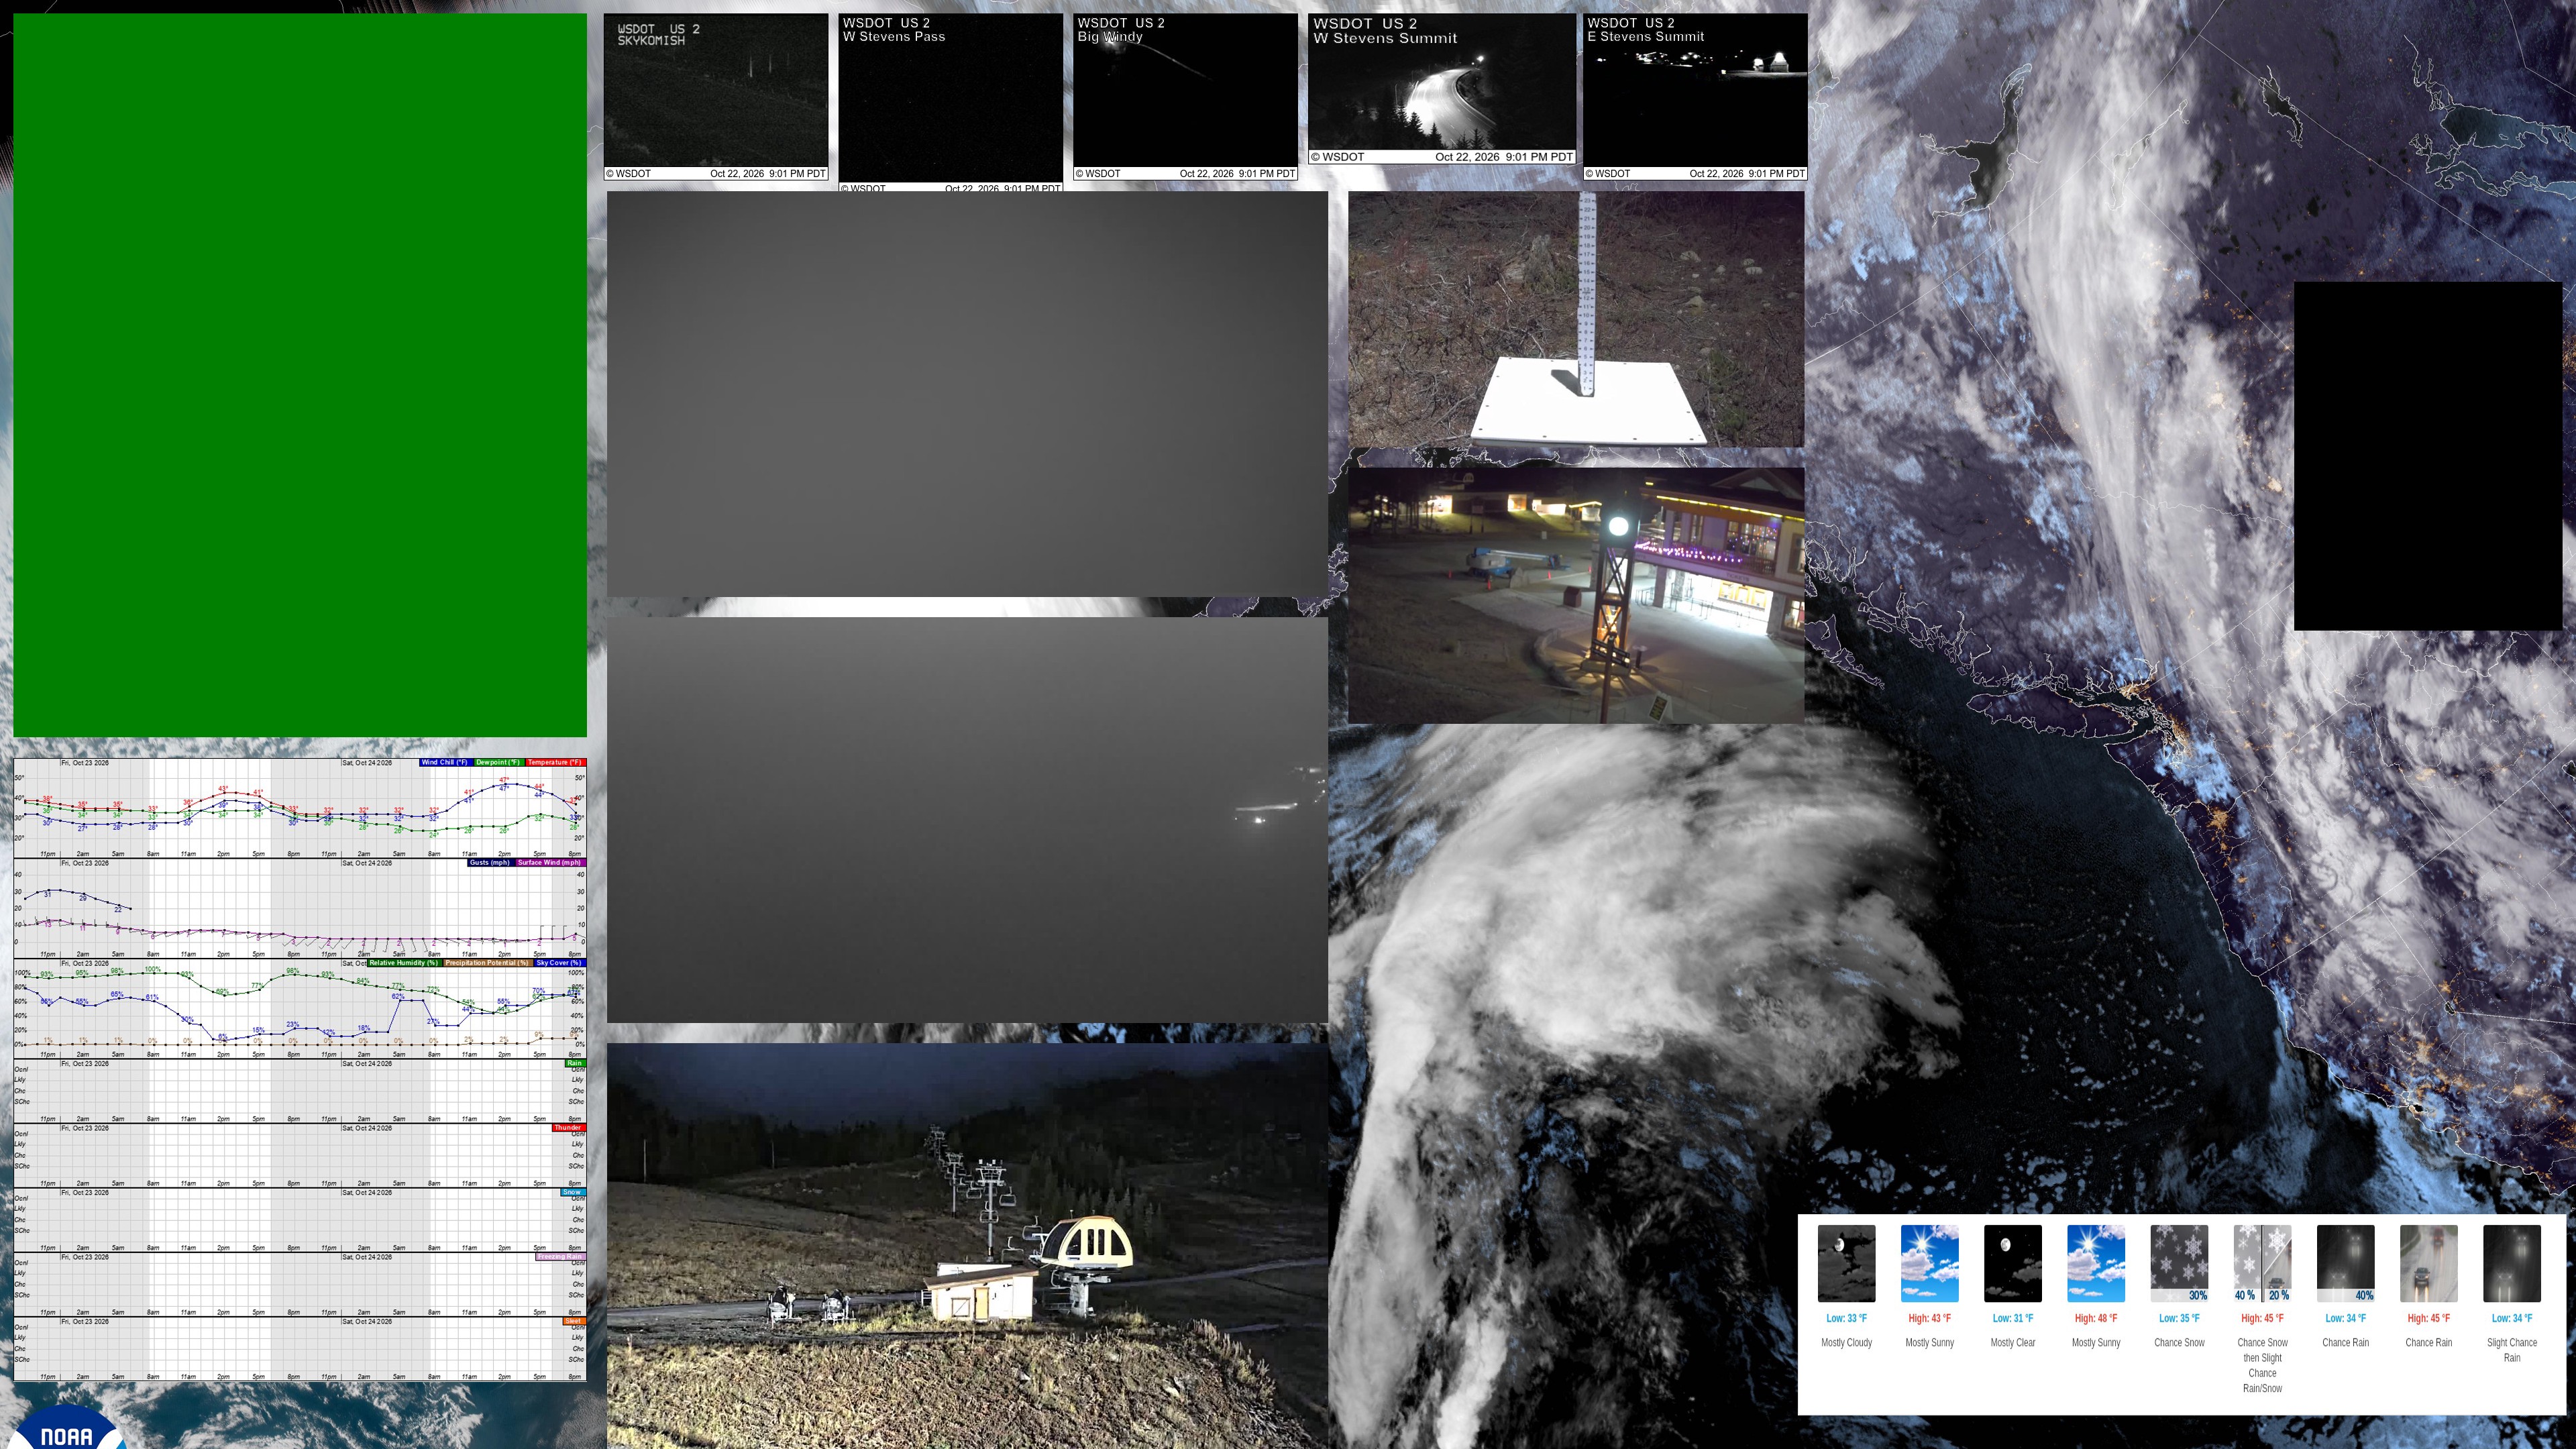Open the E Stevens Summit camera image

[1695, 97]
